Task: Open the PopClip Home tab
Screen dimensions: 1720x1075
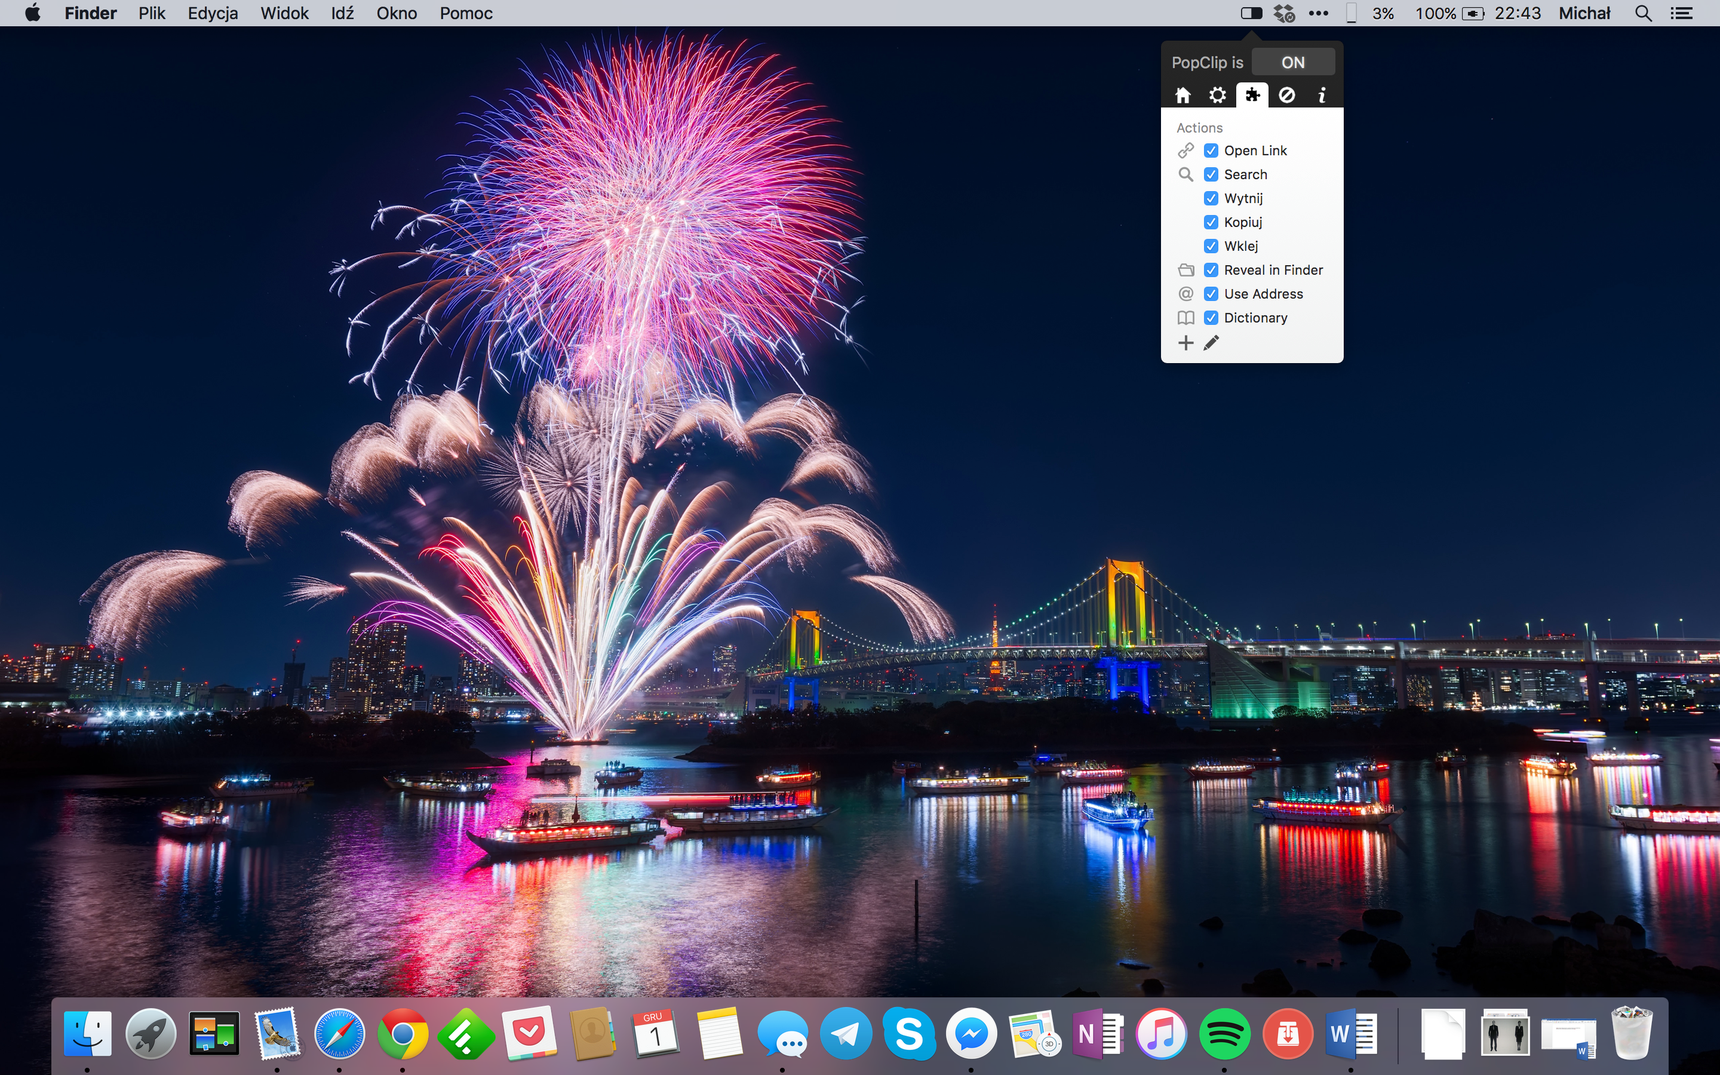Action: coord(1183,95)
